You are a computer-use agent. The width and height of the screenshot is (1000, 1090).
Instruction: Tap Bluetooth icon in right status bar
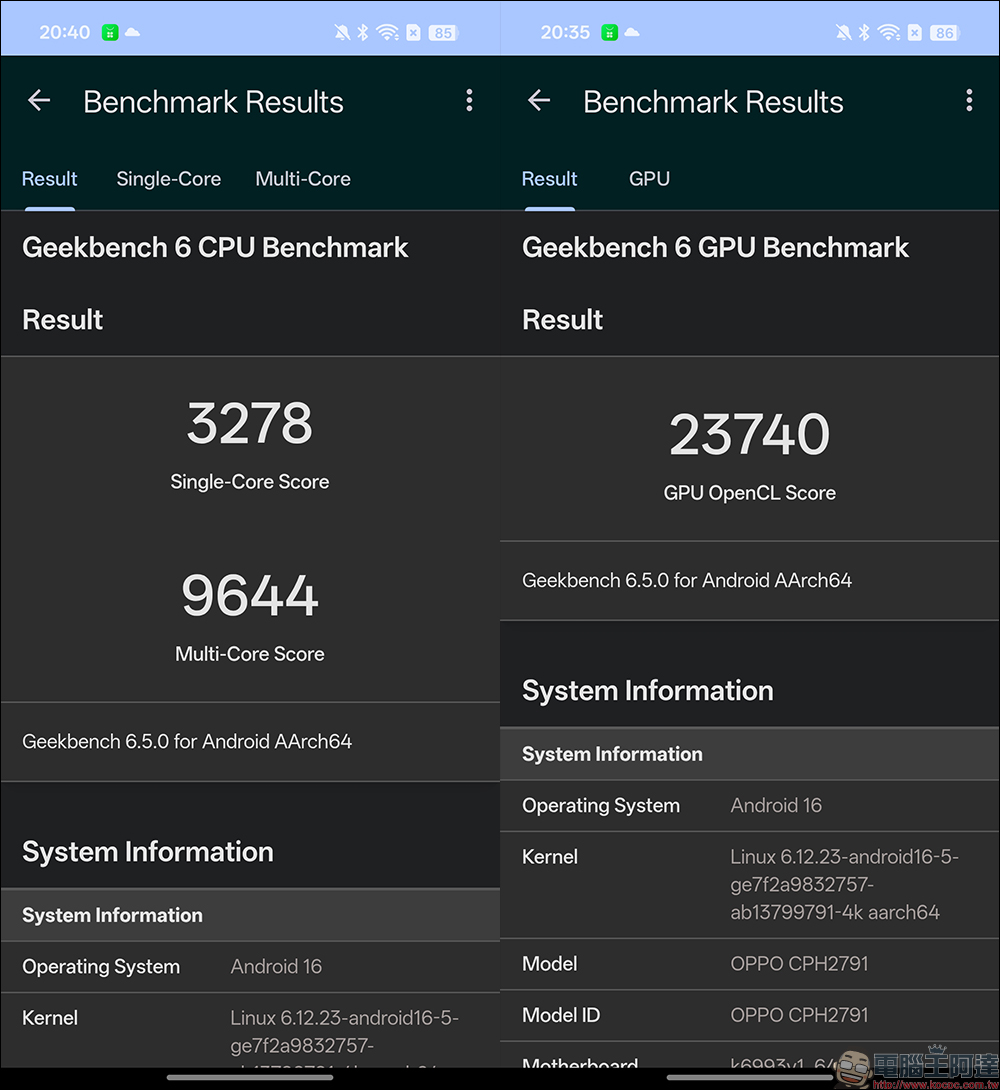pyautogui.click(x=865, y=33)
